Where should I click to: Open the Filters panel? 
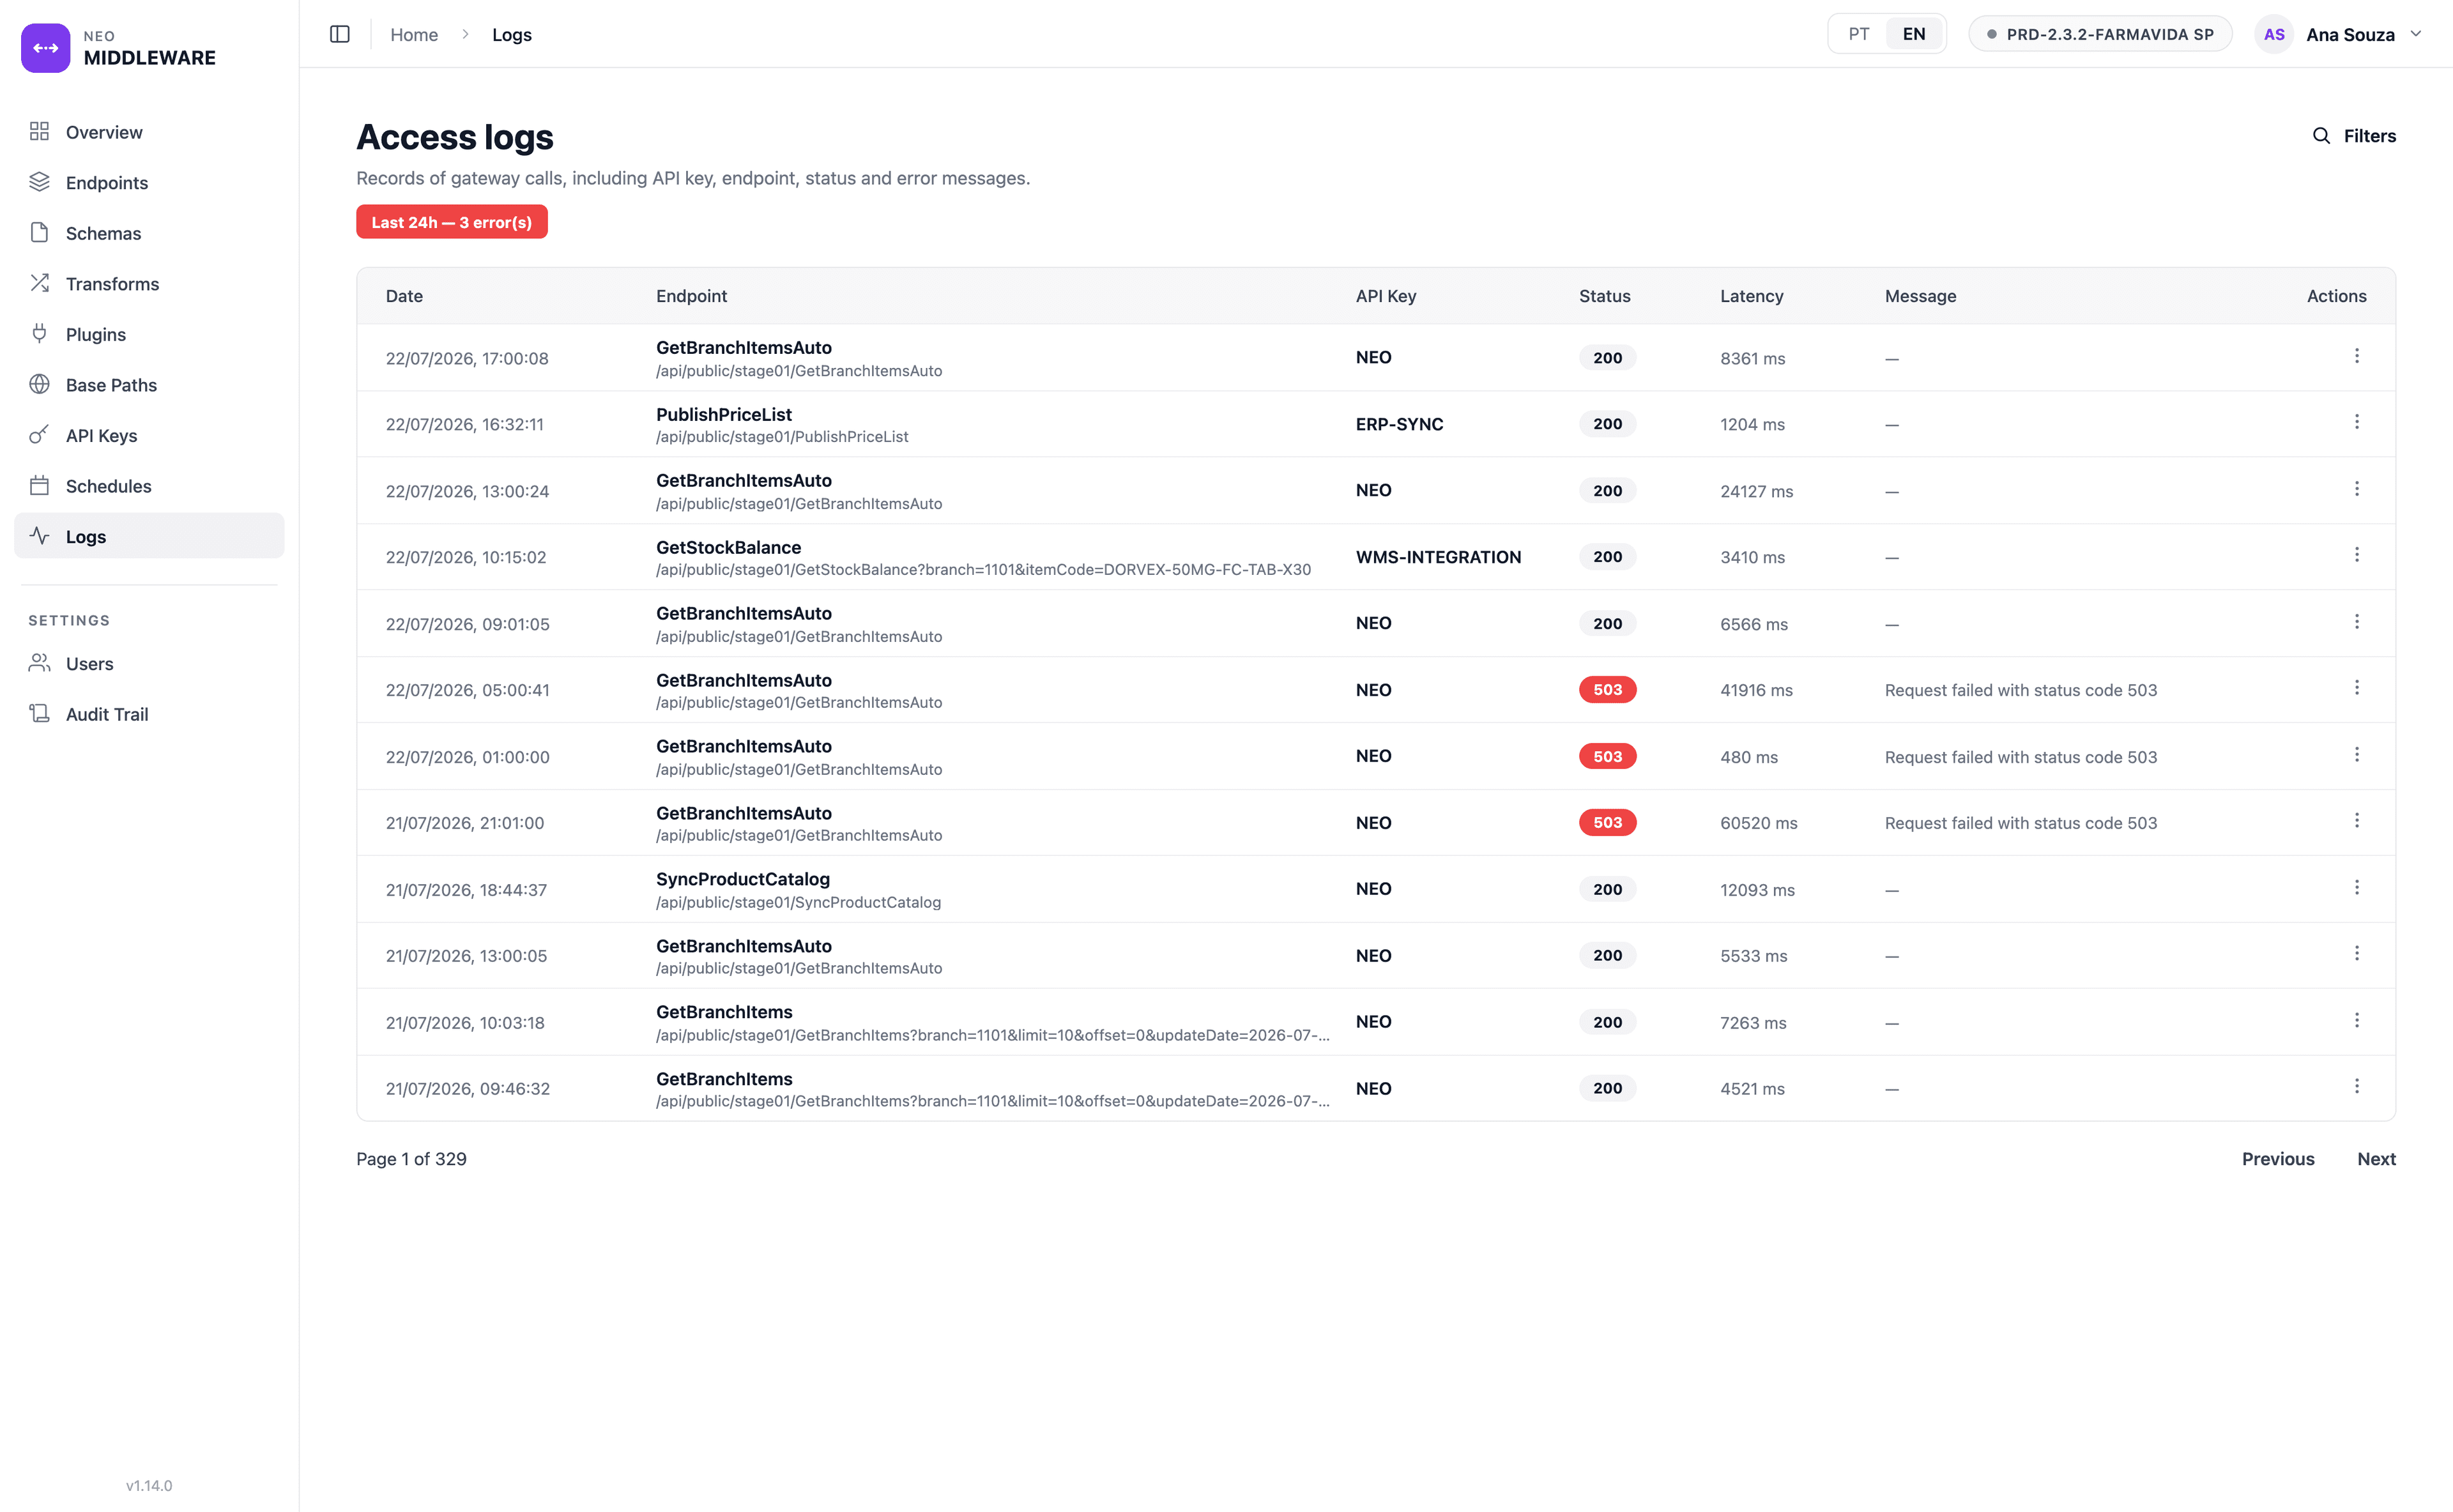[x=2354, y=136]
